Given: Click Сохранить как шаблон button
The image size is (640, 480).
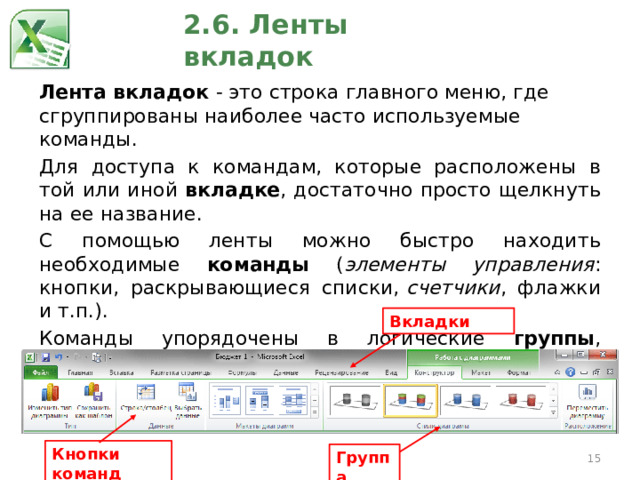Looking at the screenshot, I should [93, 401].
